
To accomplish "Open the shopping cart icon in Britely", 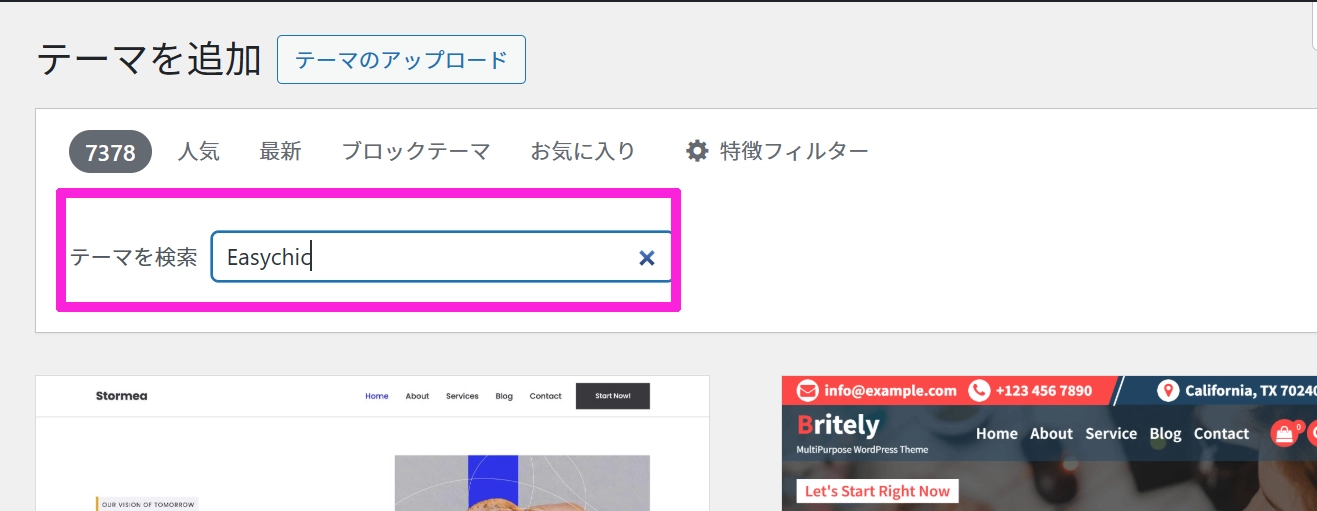I will pos(1283,433).
